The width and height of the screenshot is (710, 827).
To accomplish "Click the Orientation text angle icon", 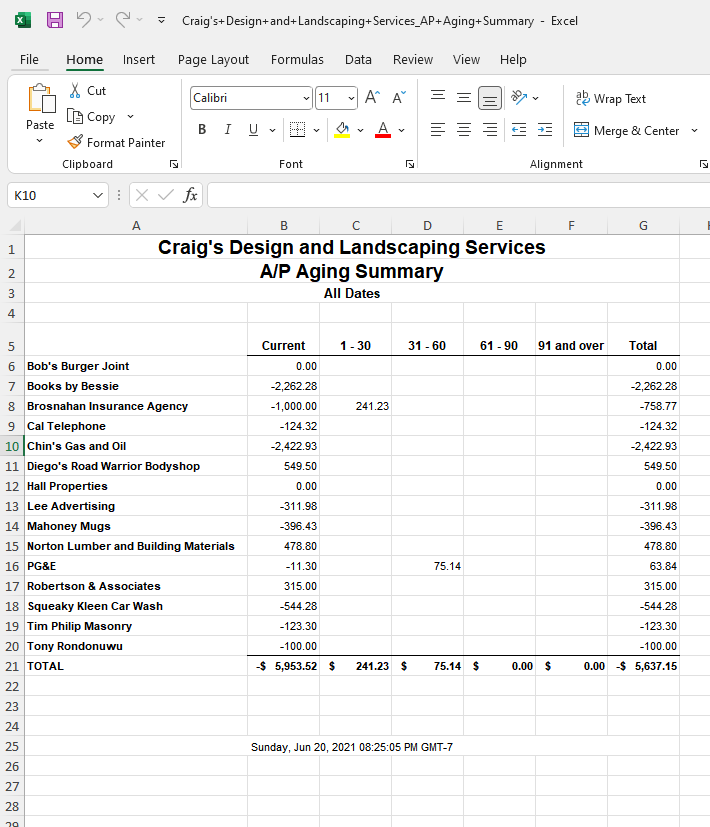I will [x=519, y=98].
